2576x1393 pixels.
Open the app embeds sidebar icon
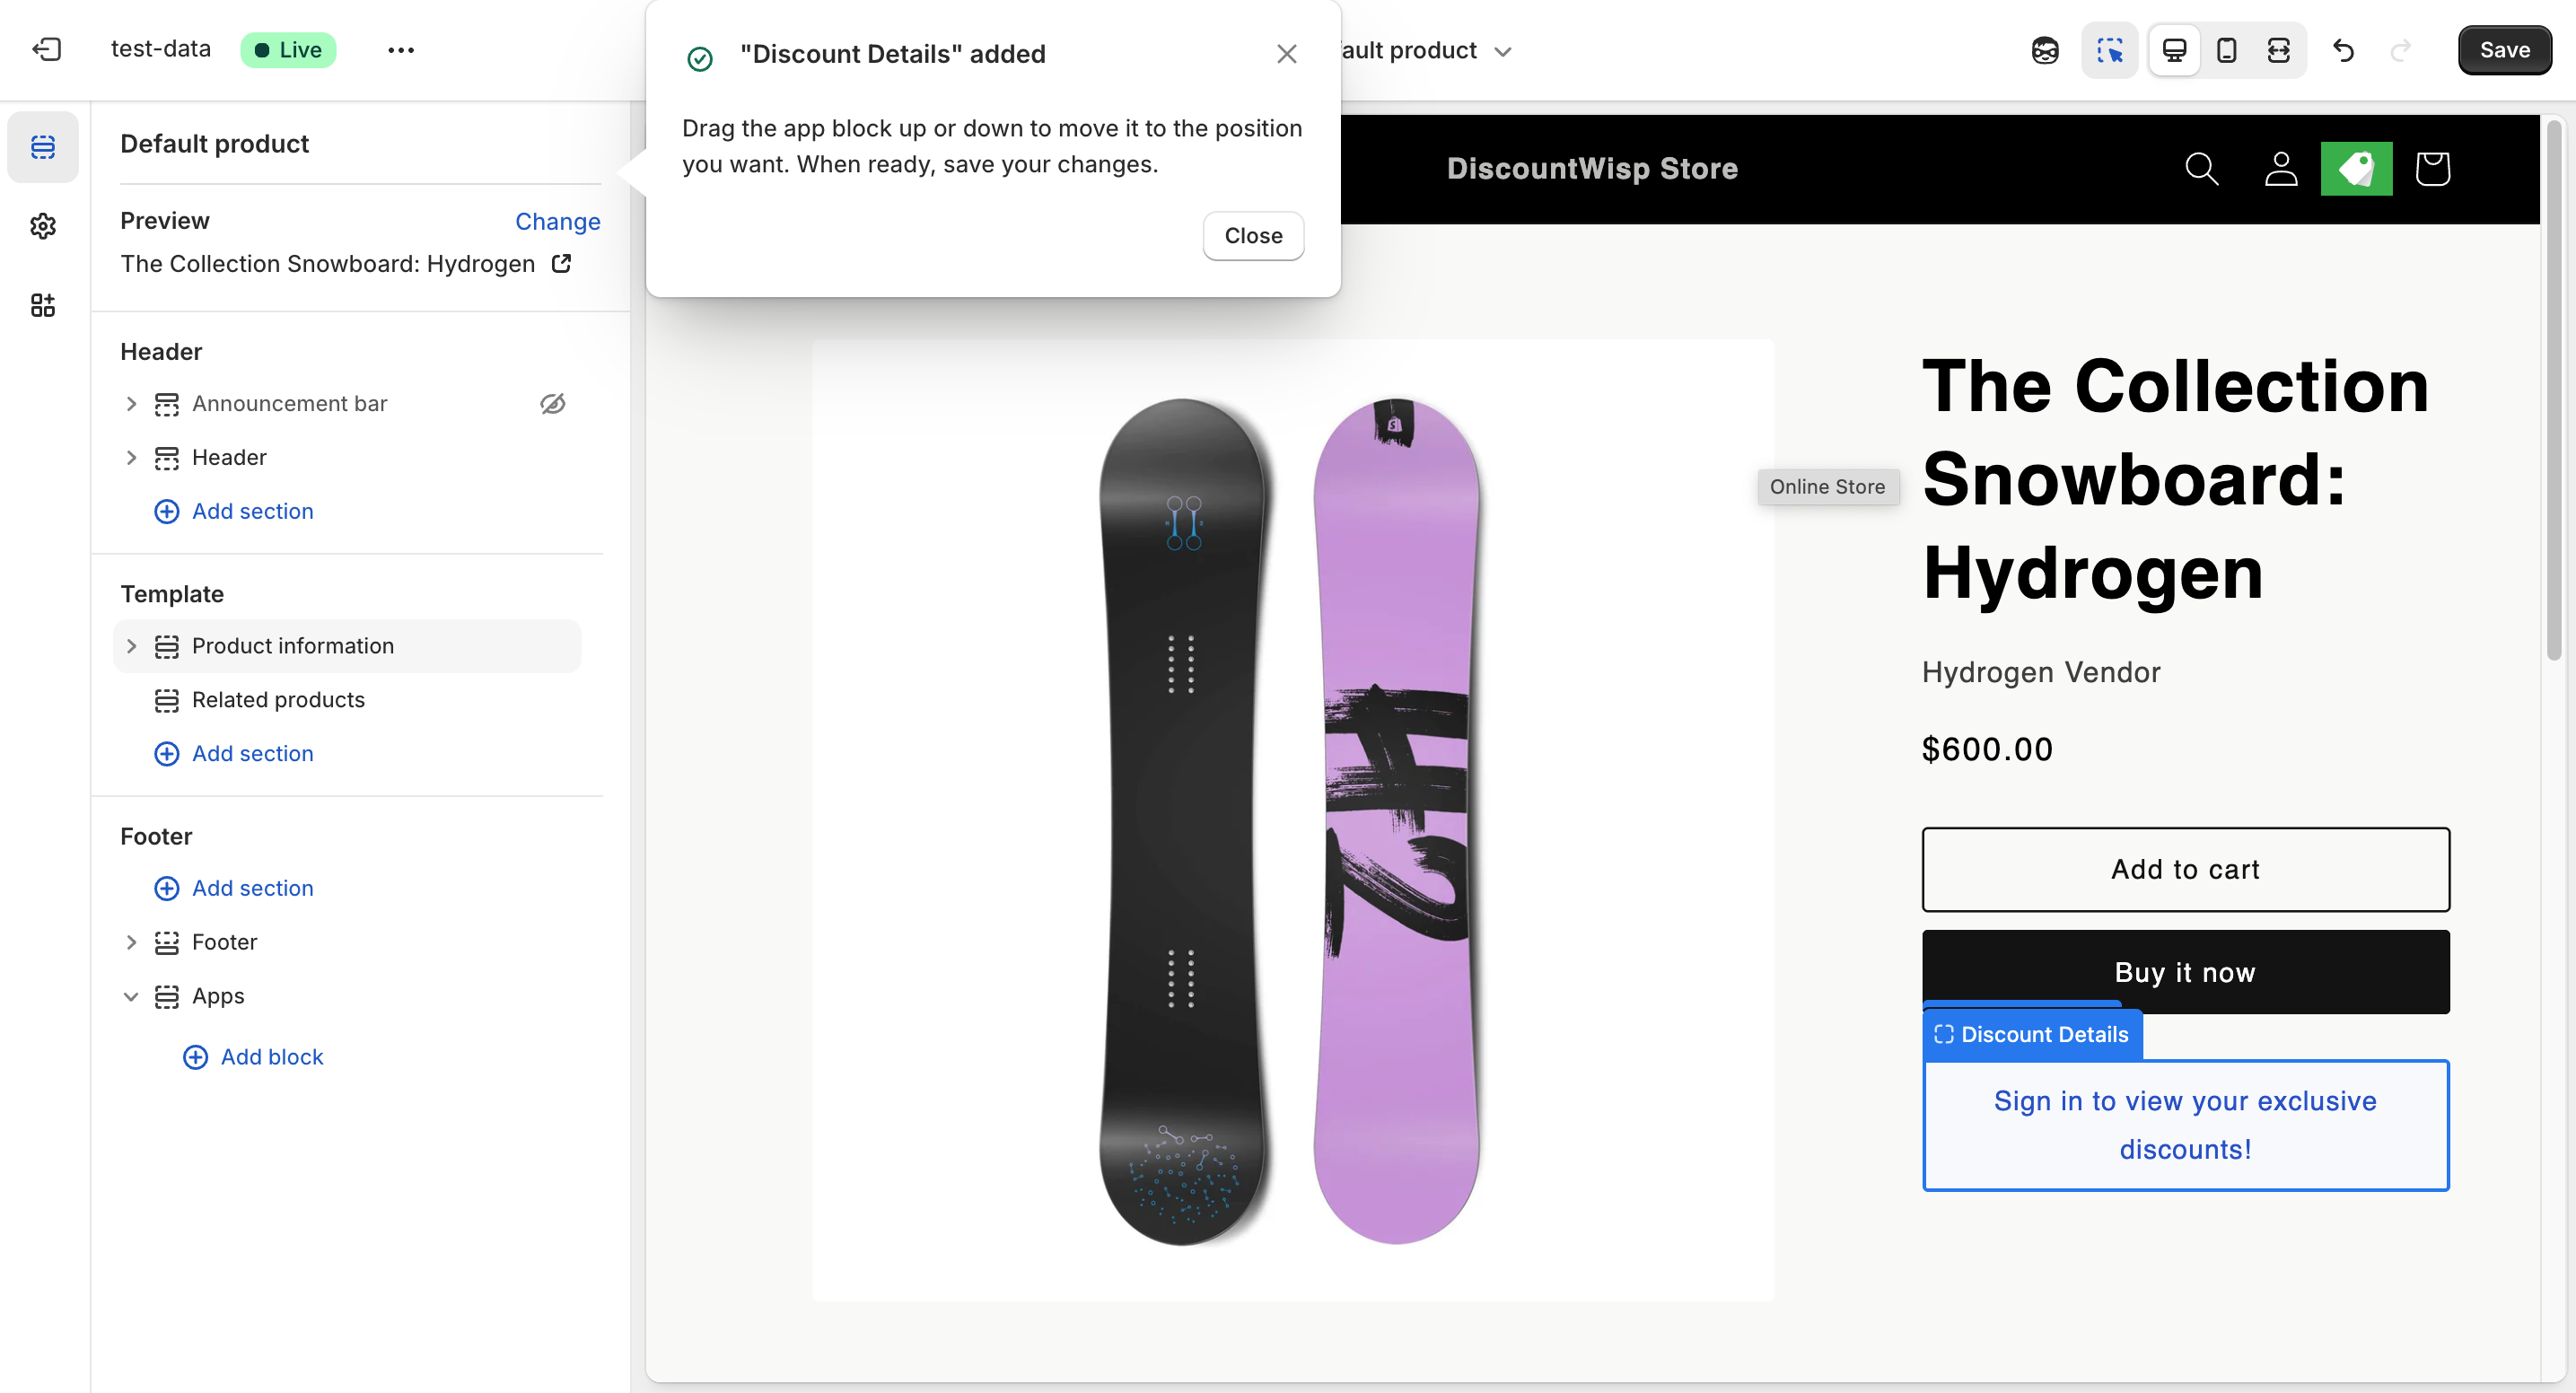click(x=43, y=305)
